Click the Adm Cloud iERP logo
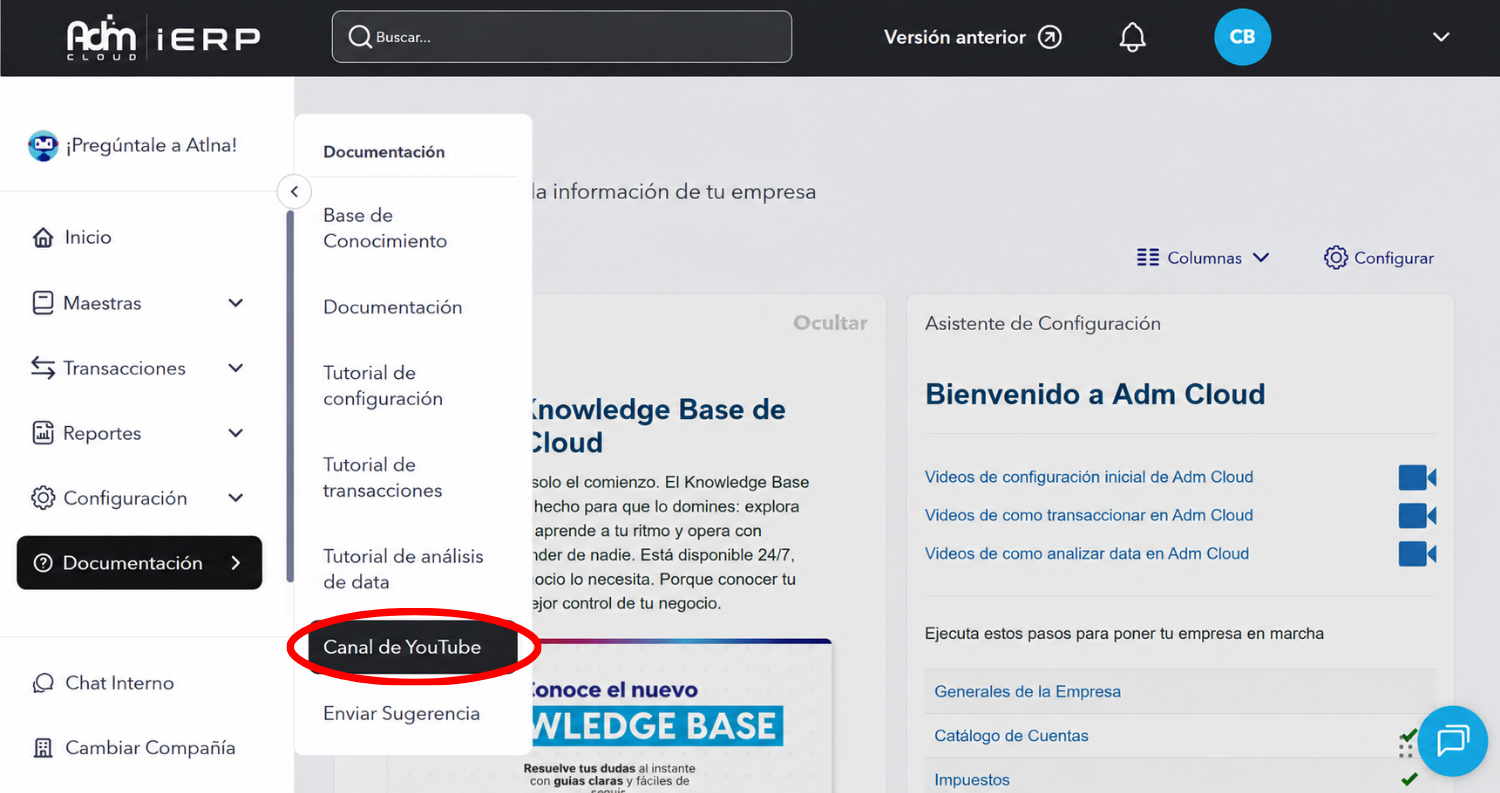Screen dimensions: 1500x793 pyautogui.click(x=163, y=38)
